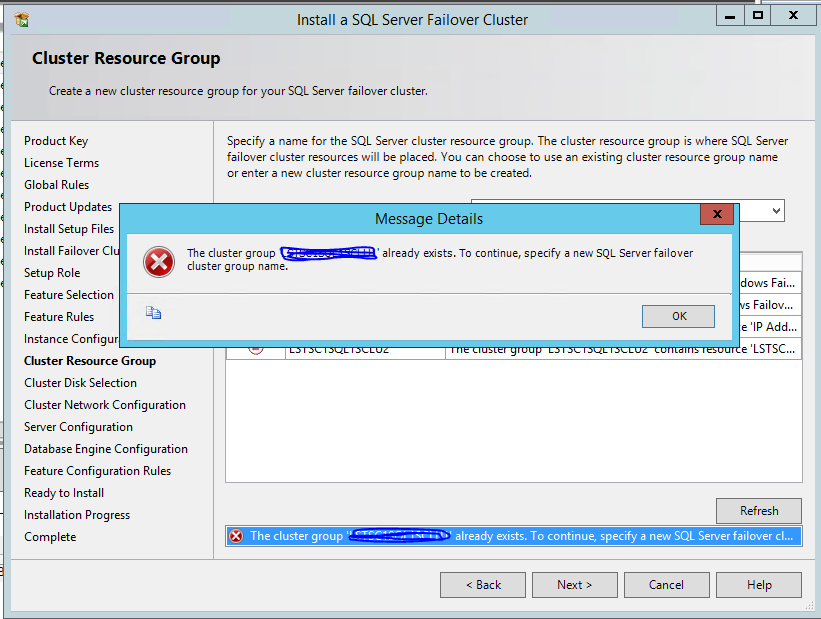Click the table message ending in resource 'LSTSC...
821x619 pixels.
point(623,350)
